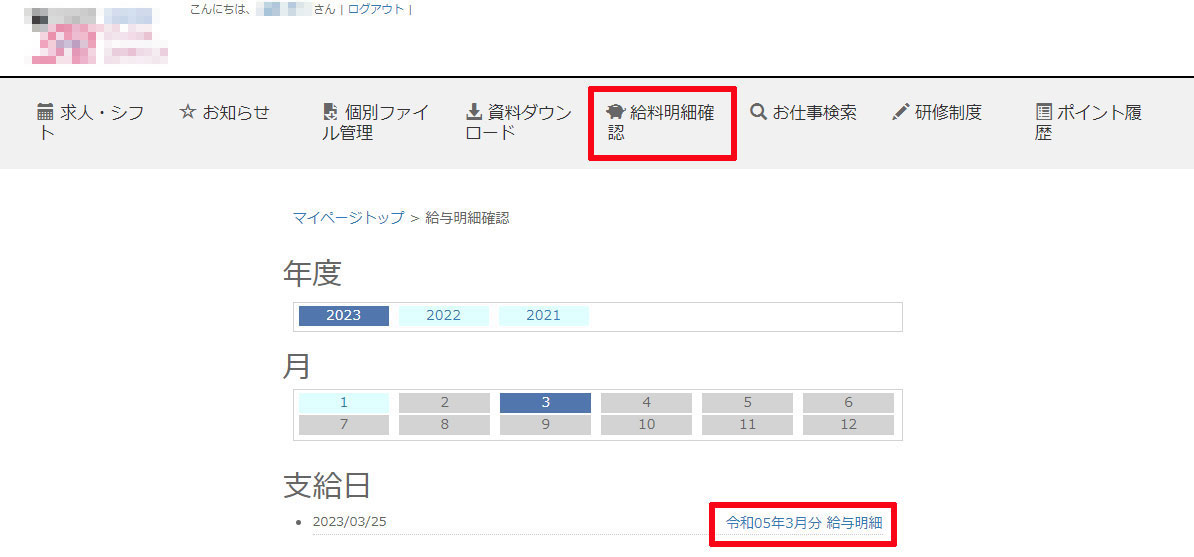Open the 研修制度 menu item
This screenshot has height=557, width=1194.
pos(937,113)
